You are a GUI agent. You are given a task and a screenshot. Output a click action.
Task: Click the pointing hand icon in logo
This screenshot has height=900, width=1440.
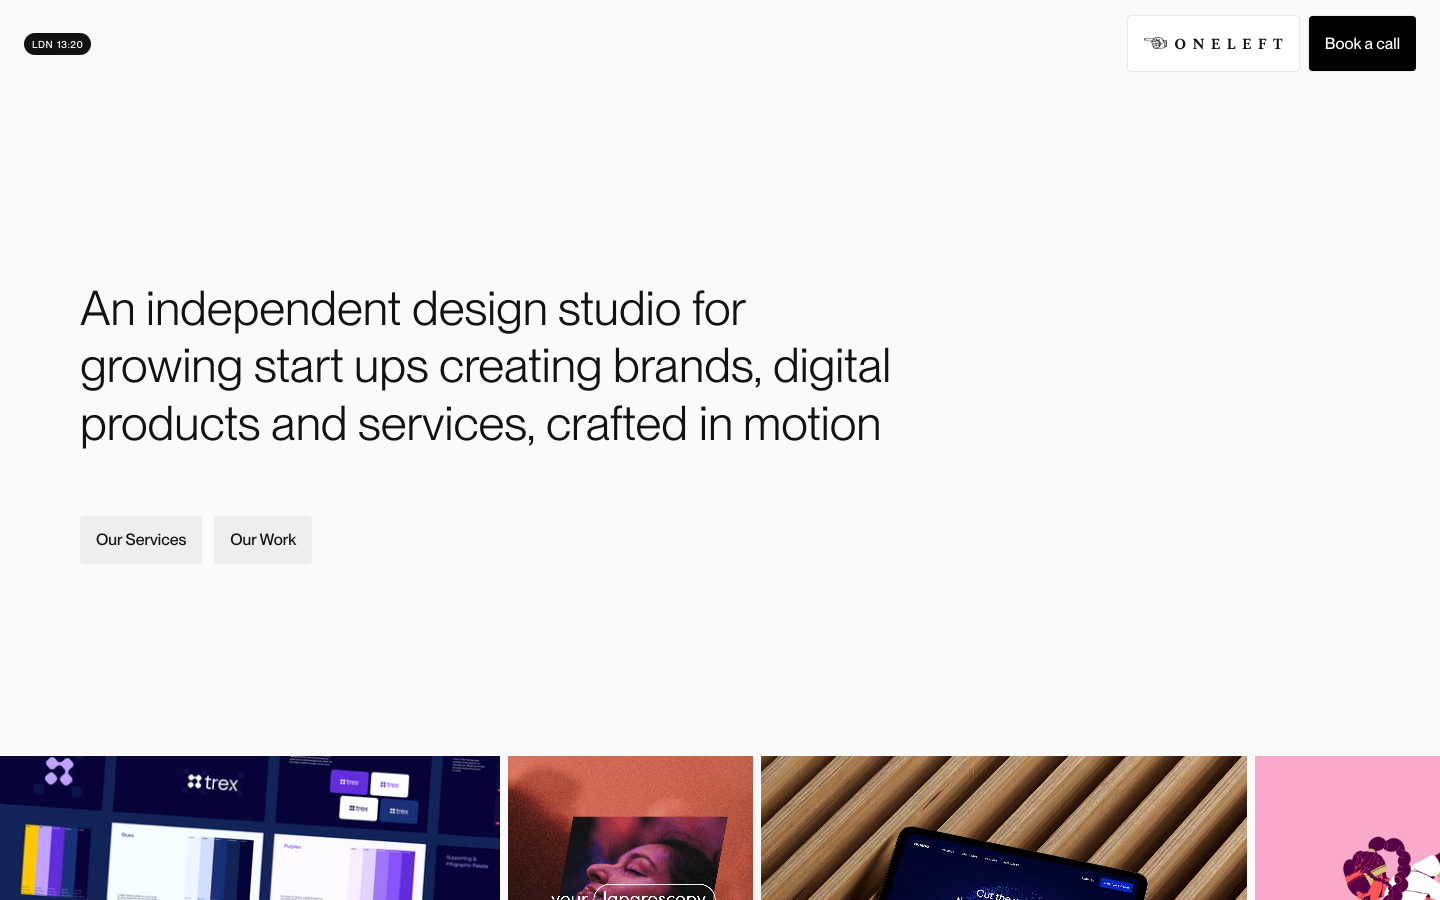pyautogui.click(x=1155, y=43)
